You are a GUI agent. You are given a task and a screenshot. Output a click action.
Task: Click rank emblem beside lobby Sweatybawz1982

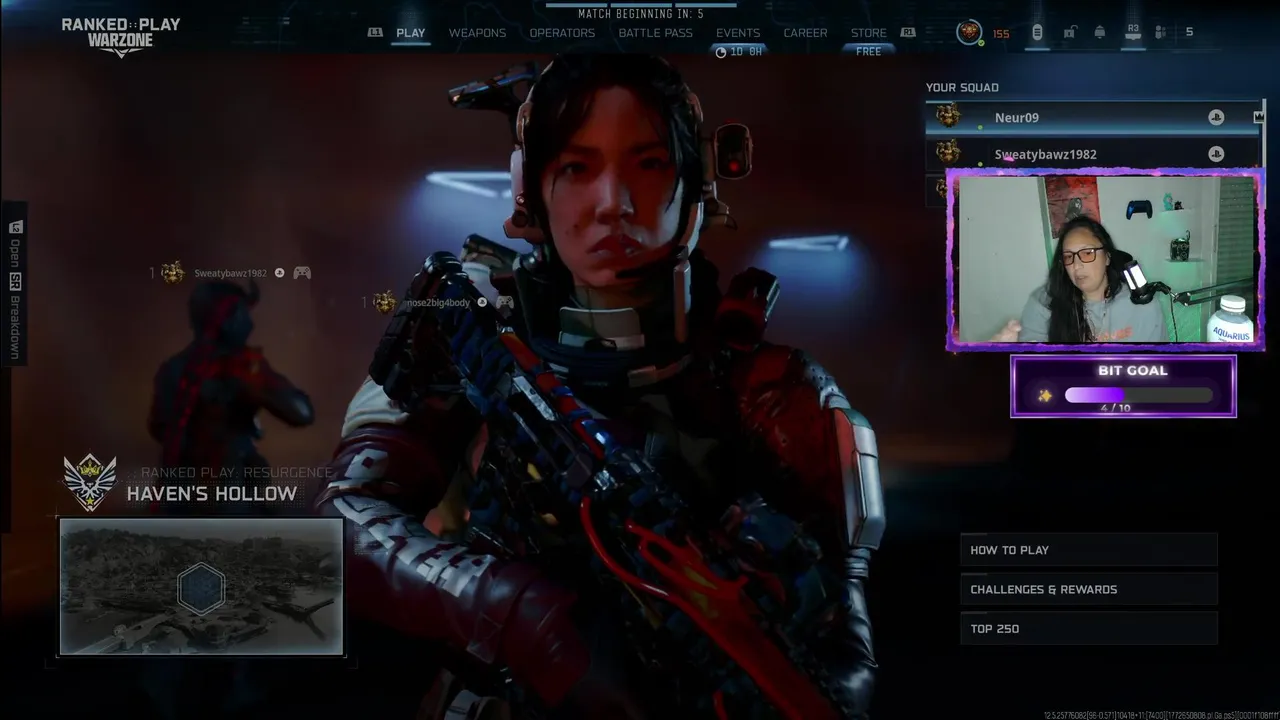173,273
